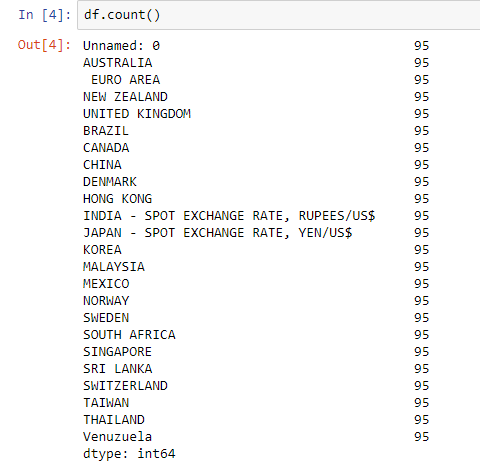Select the In [4] prompt label
480x470 pixels.
pos(45,15)
